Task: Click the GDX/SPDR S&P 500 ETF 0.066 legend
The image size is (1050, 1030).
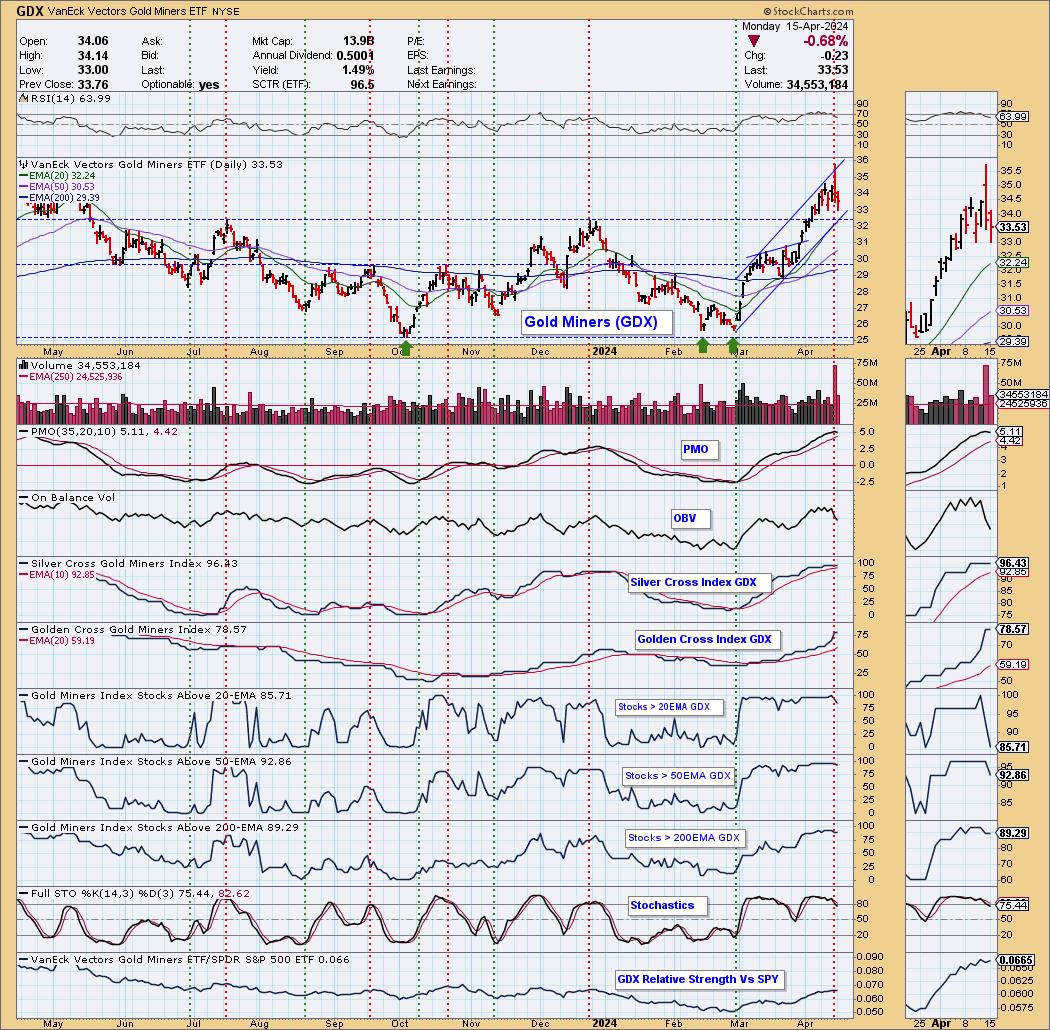Action: (x=184, y=959)
